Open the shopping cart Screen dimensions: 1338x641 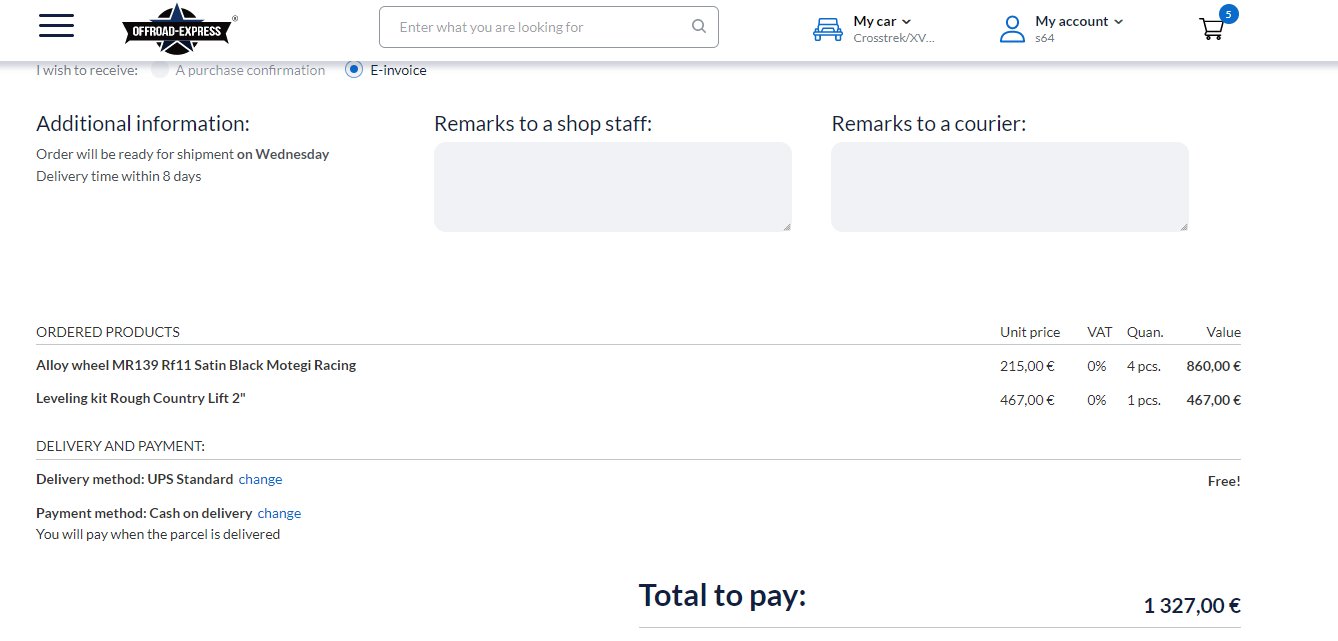(x=1211, y=28)
